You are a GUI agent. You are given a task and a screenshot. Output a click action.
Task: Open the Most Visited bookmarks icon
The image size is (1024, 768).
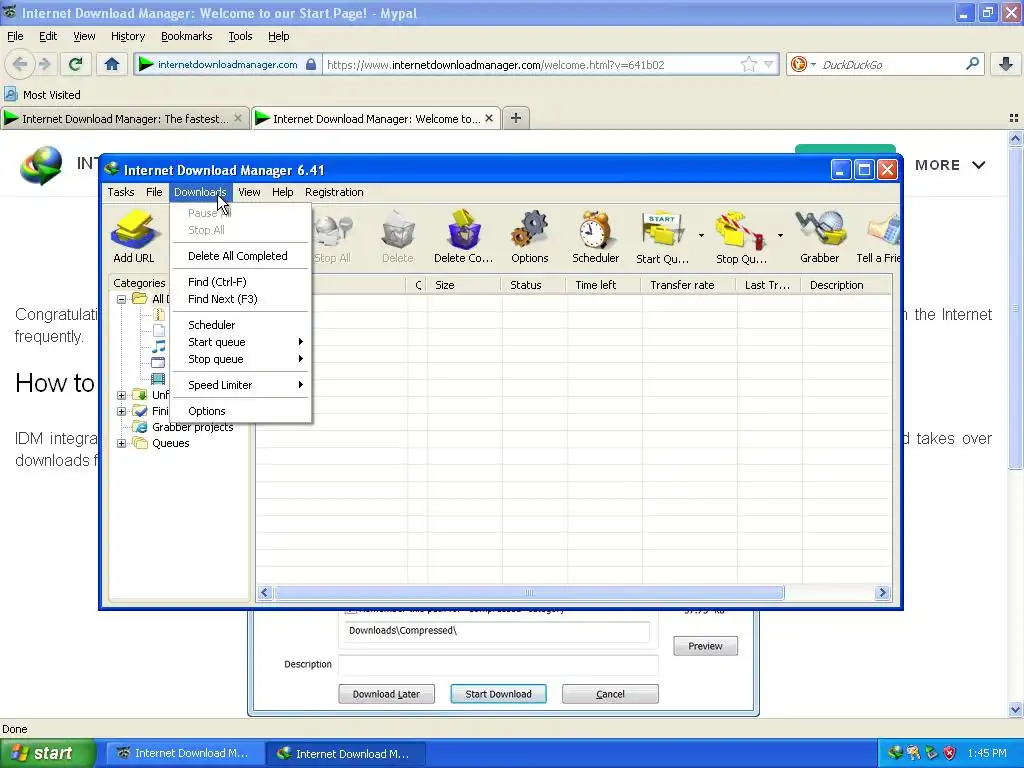pos(11,95)
